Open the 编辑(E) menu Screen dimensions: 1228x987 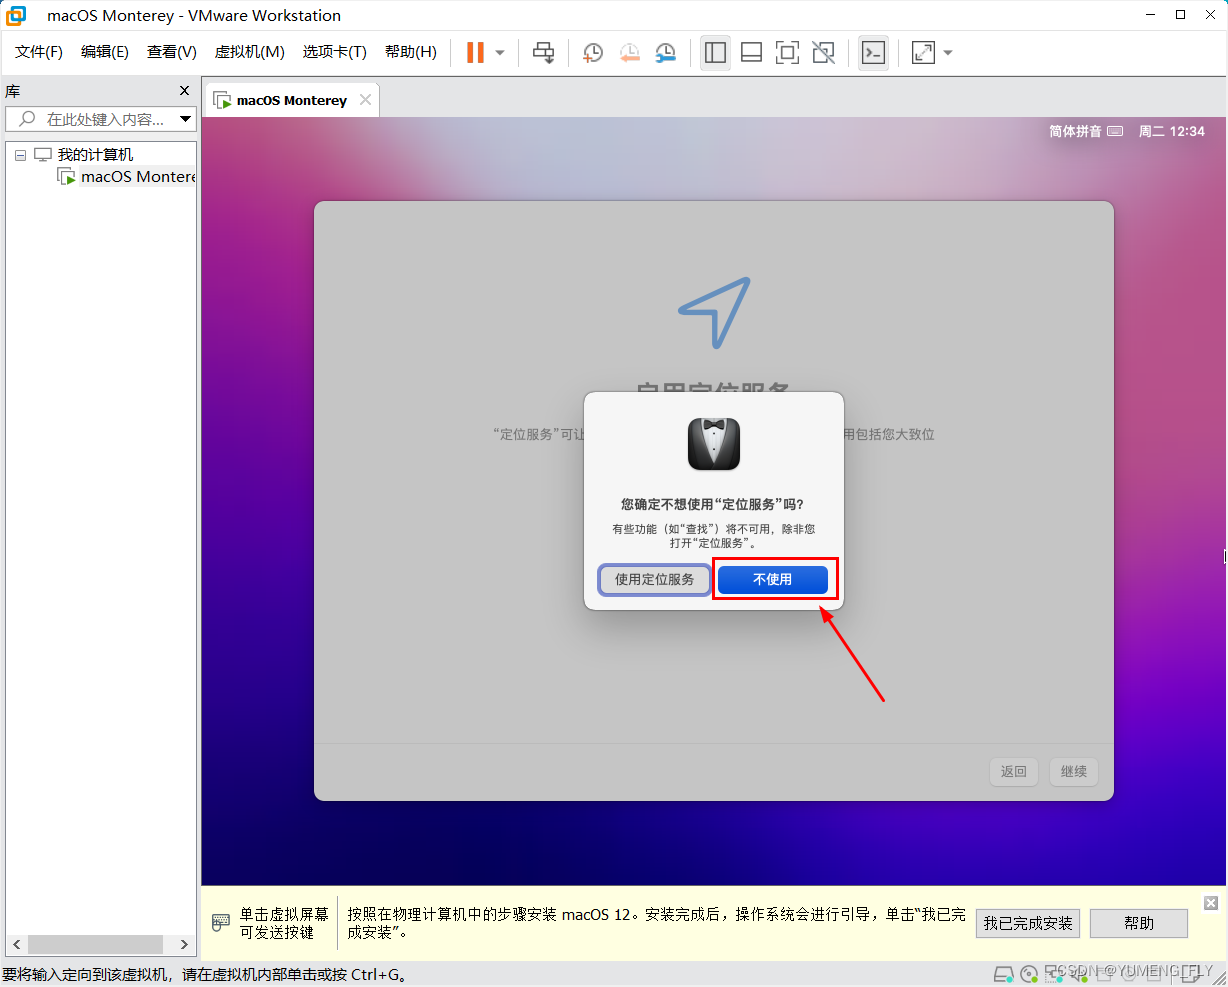(105, 52)
